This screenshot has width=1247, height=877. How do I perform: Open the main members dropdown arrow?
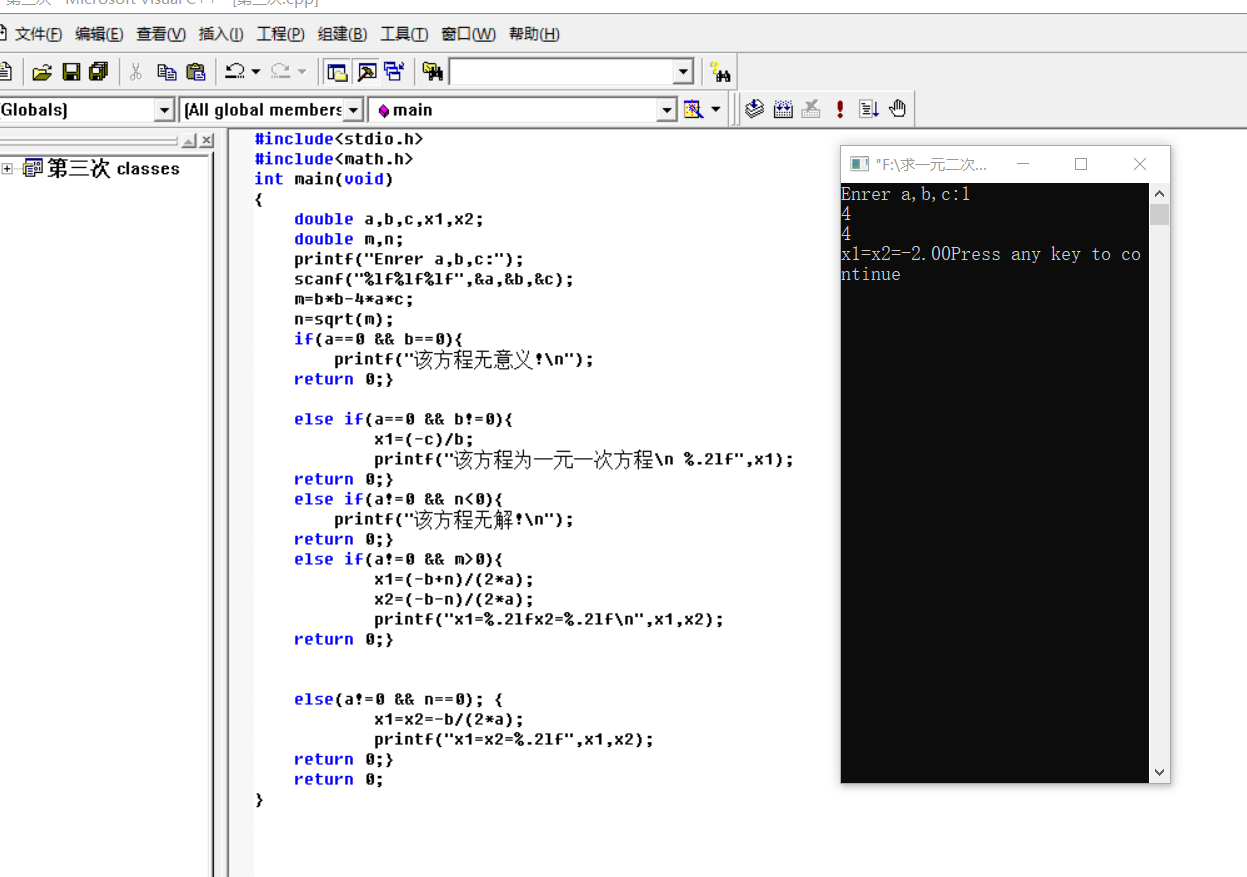coord(667,110)
